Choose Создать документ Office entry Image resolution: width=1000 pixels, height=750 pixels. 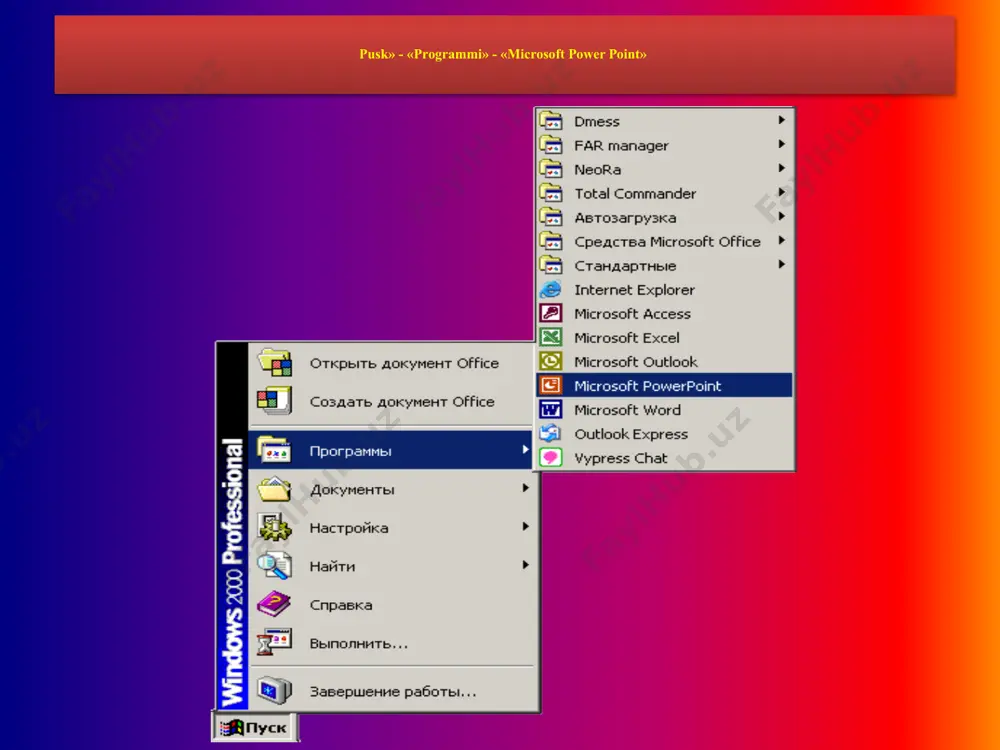[x=392, y=401]
